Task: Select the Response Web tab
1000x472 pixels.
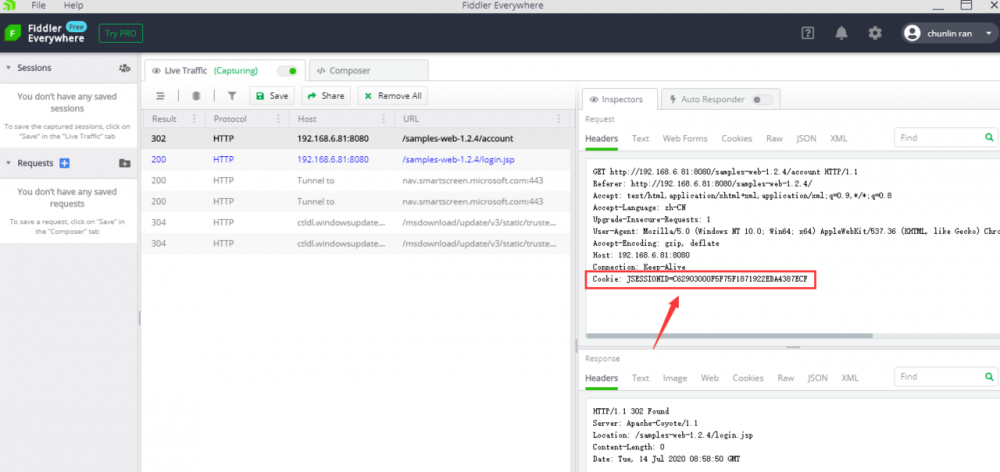Action: 710,378
